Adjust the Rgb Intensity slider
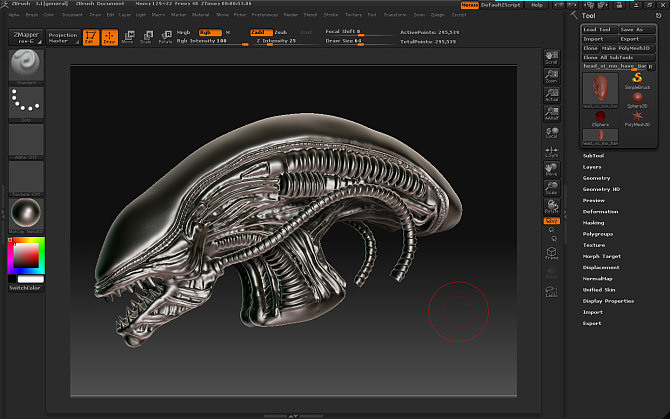 (x=212, y=41)
